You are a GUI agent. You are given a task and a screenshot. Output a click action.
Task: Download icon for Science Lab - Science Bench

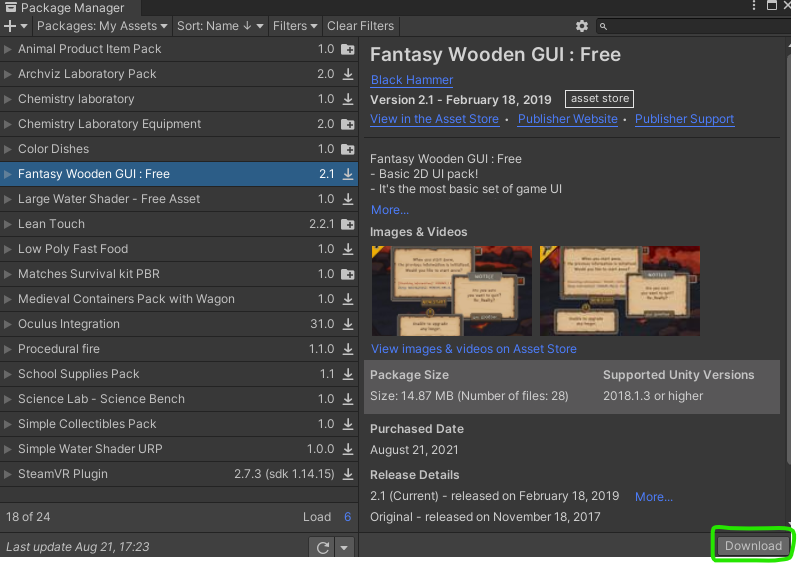pos(348,399)
